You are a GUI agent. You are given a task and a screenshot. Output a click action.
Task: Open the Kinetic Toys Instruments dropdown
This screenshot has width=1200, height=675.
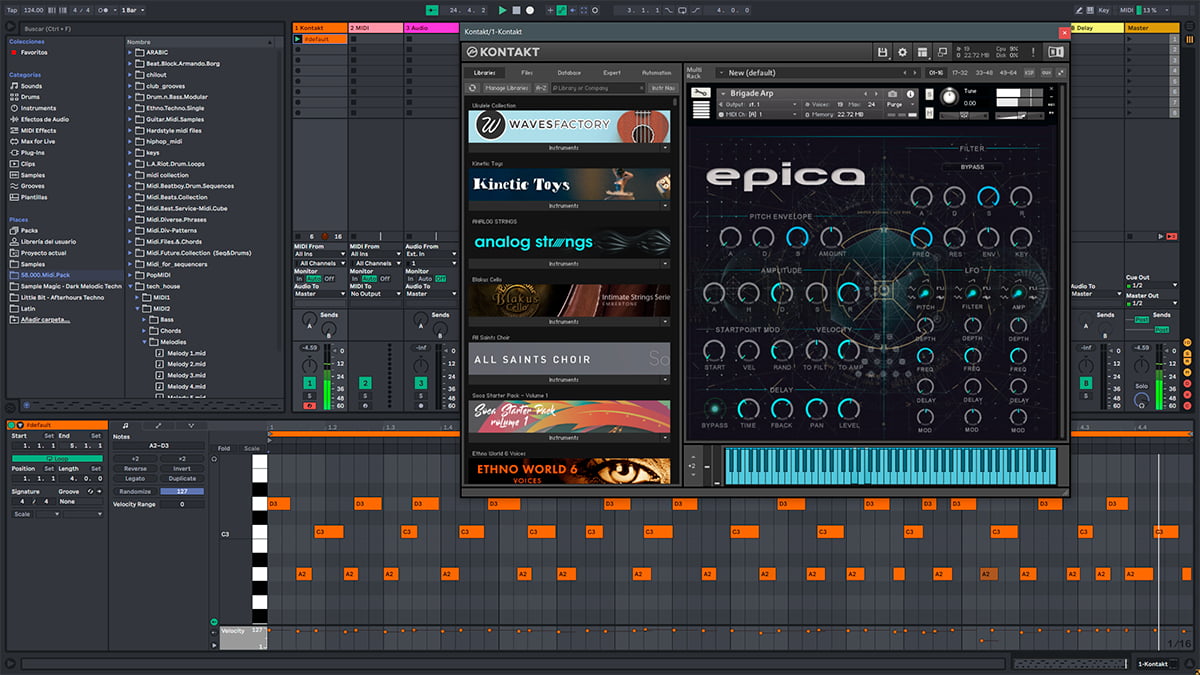(x=569, y=206)
